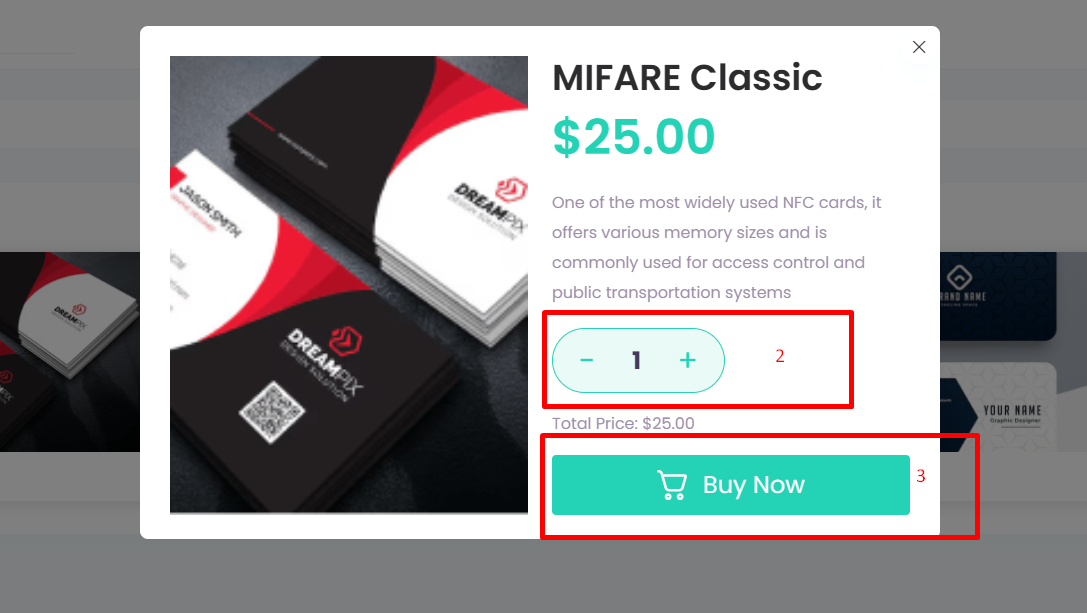This screenshot has width=1087, height=613.
Task: Click the DreamPix logo on the white card stack
Action: point(491,207)
